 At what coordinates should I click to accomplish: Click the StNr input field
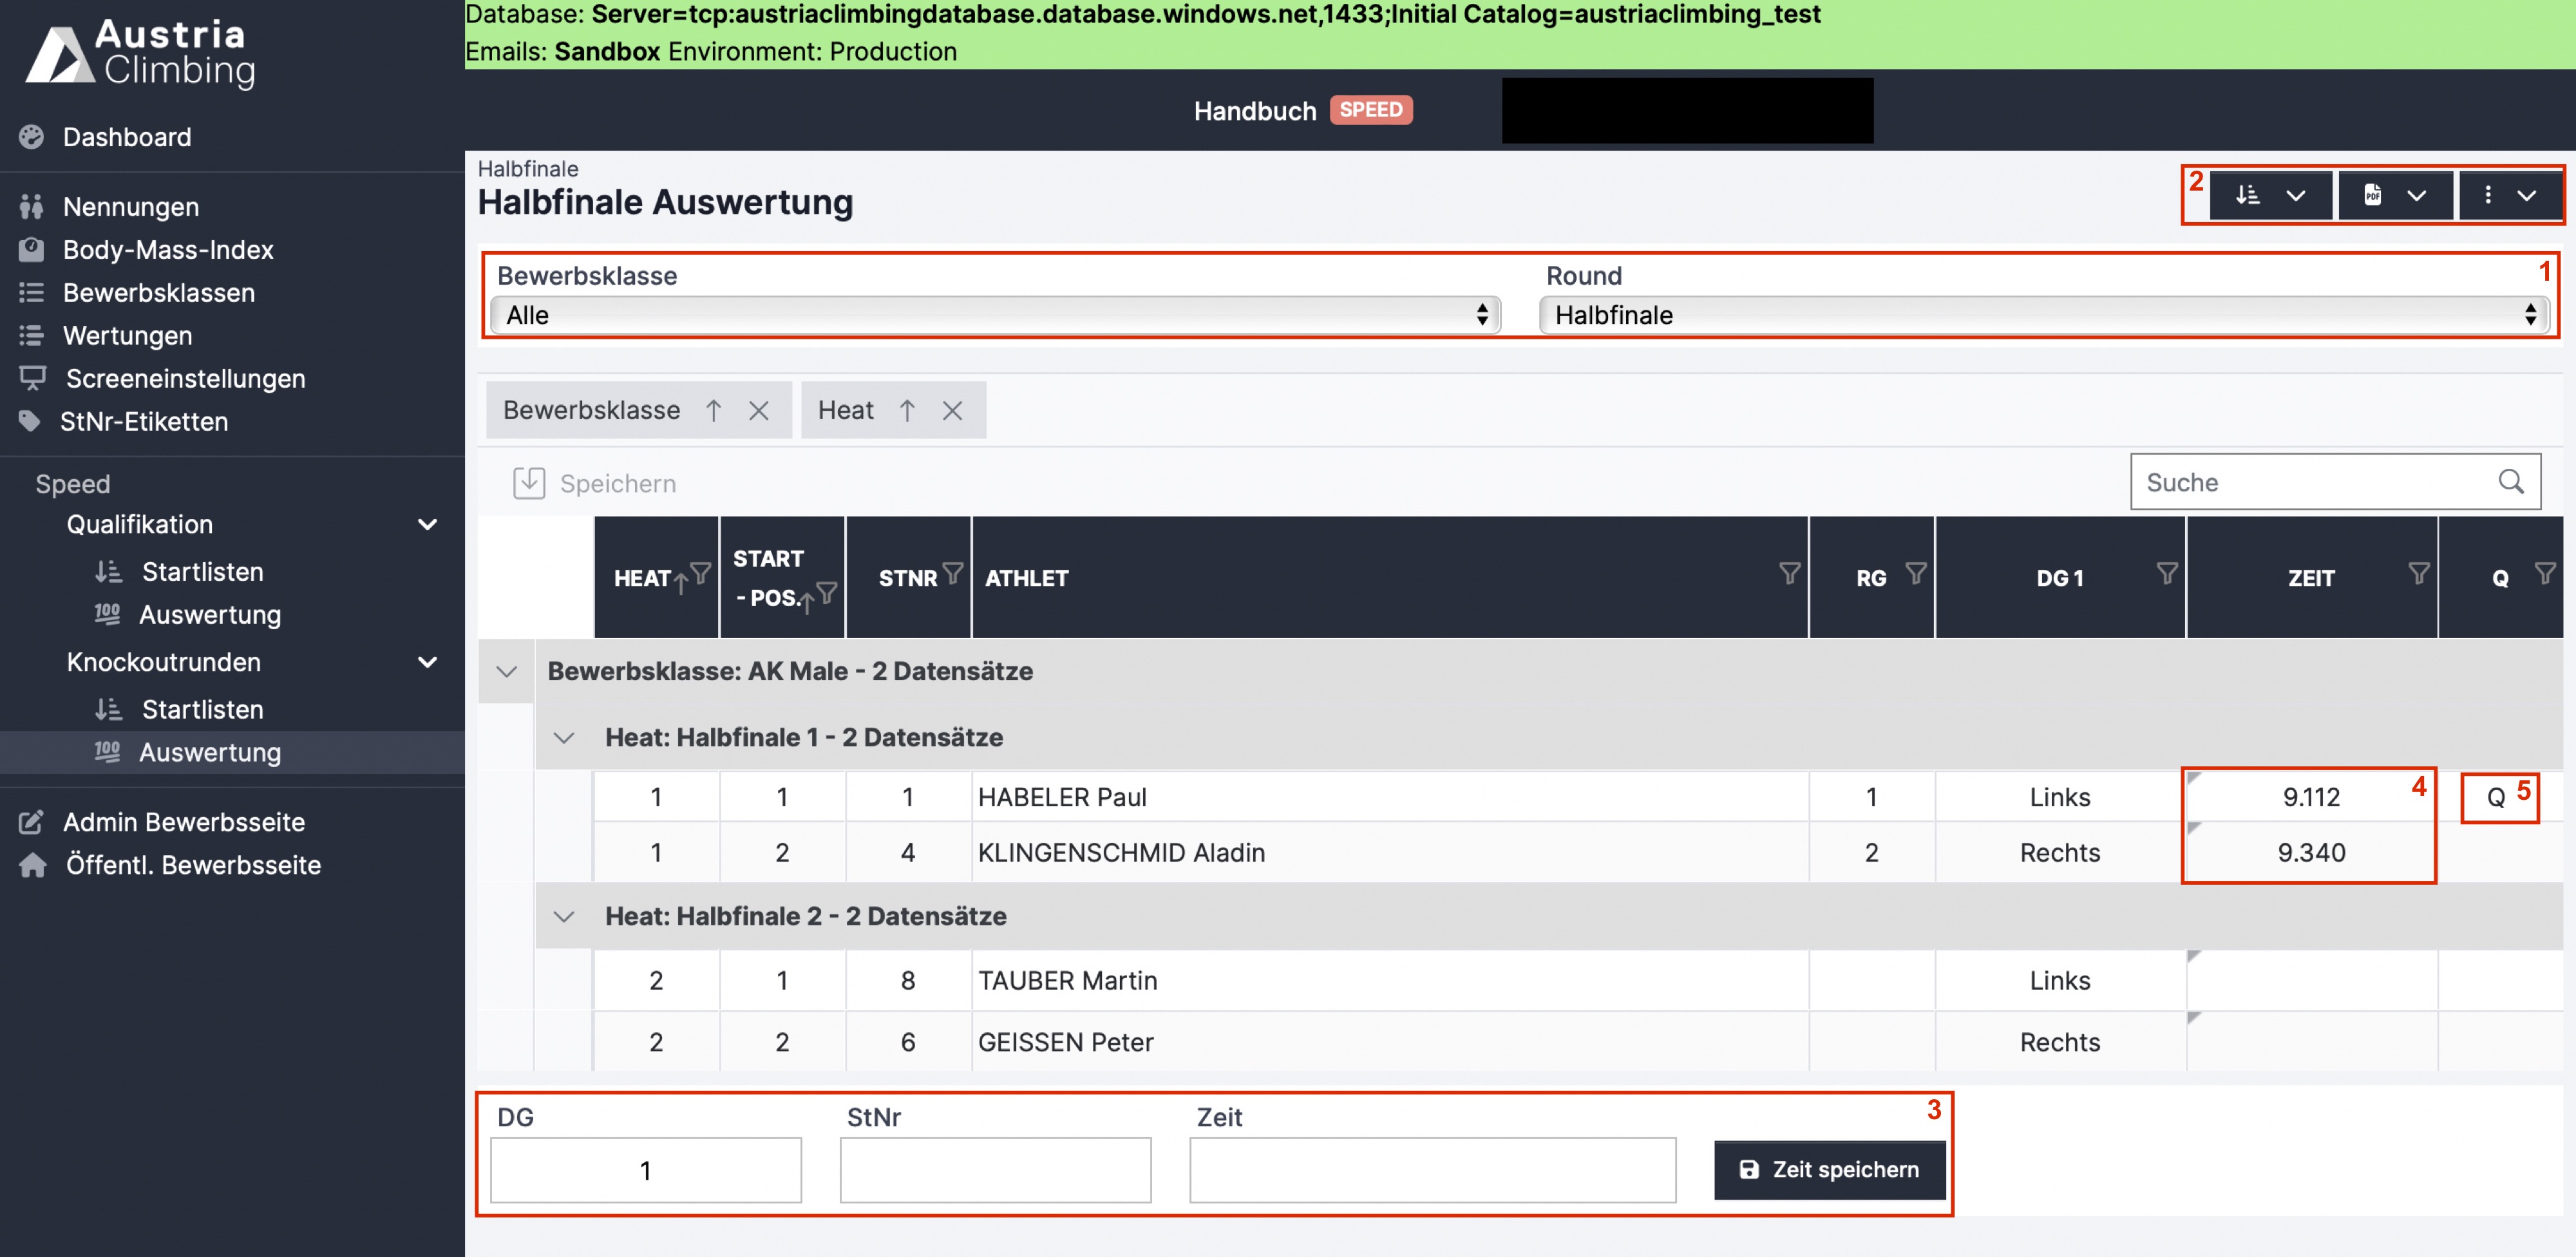point(995,1169)
